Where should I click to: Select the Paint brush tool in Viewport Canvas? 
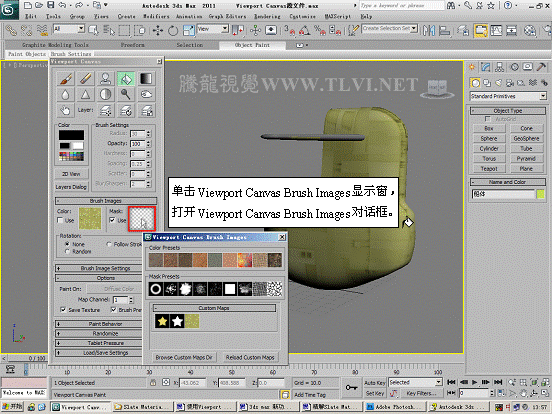click(65, 79)
